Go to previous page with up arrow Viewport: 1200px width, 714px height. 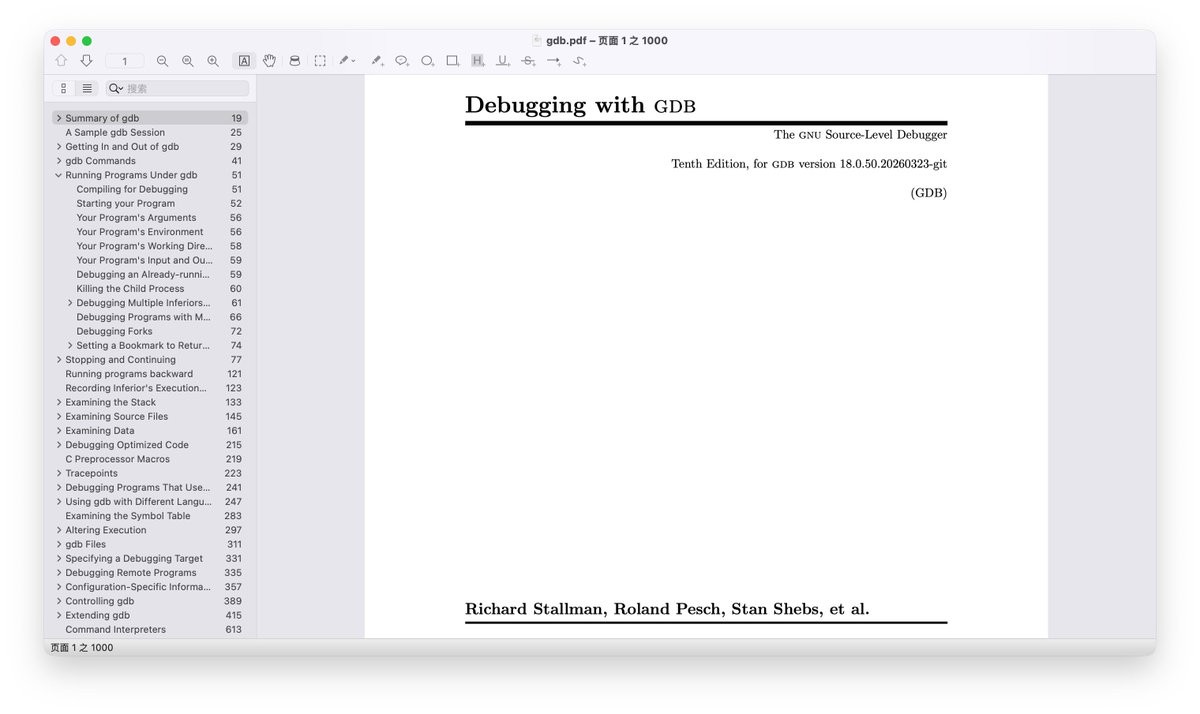tap(61, 61)
